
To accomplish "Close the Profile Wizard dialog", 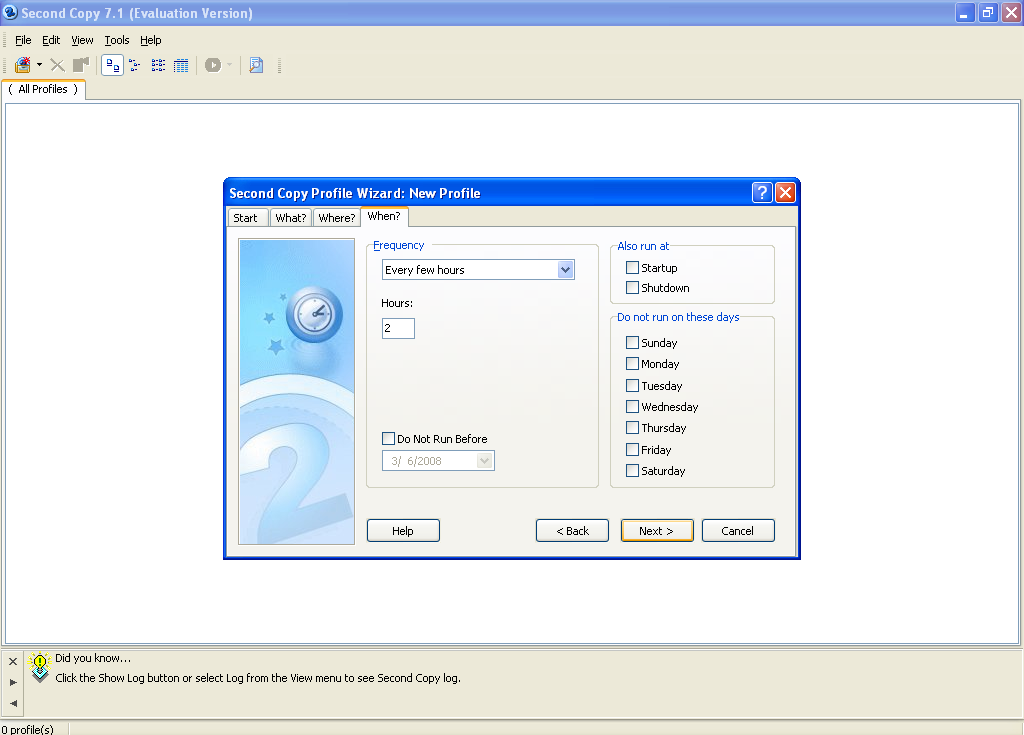I will pos(785,193).
